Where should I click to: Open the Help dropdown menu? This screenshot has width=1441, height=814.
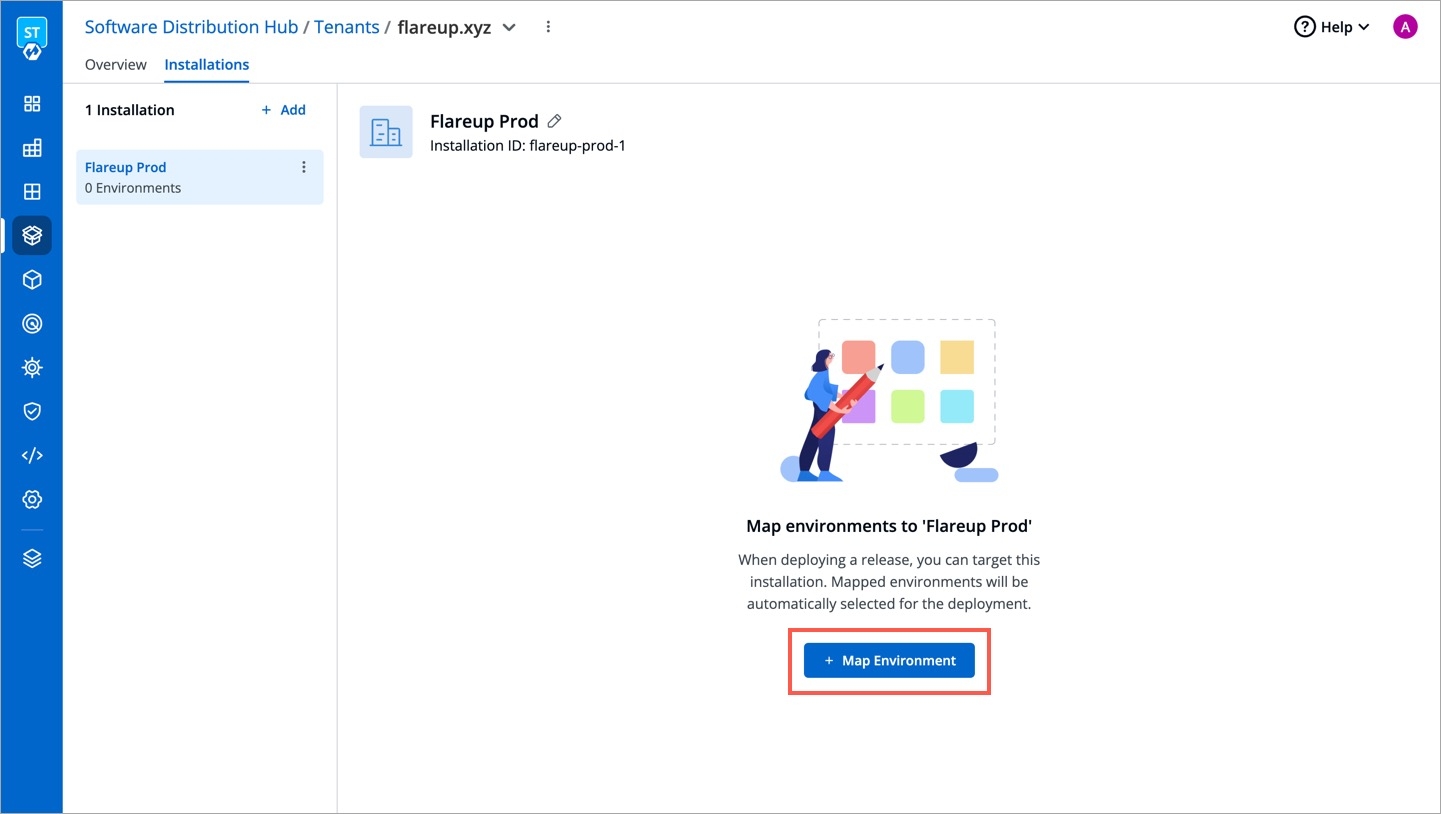1334,27
